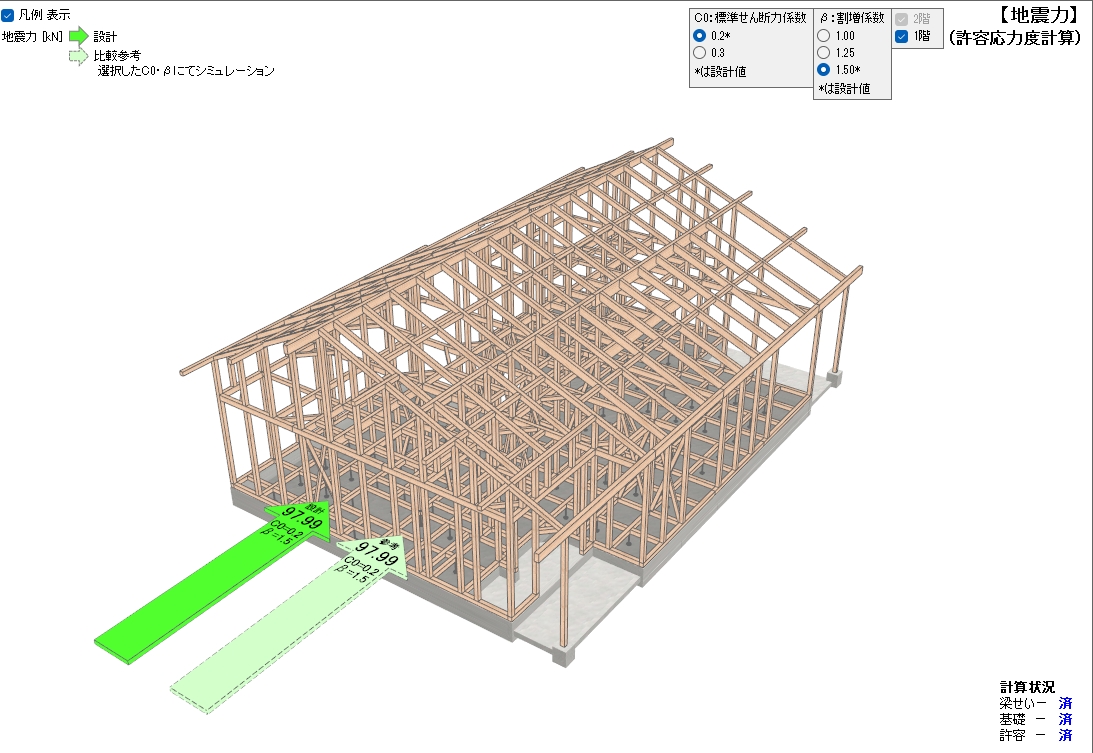The image size is (1093, 753).
Task: Choose β coefficient 1.00
Action: coord(823,36)
